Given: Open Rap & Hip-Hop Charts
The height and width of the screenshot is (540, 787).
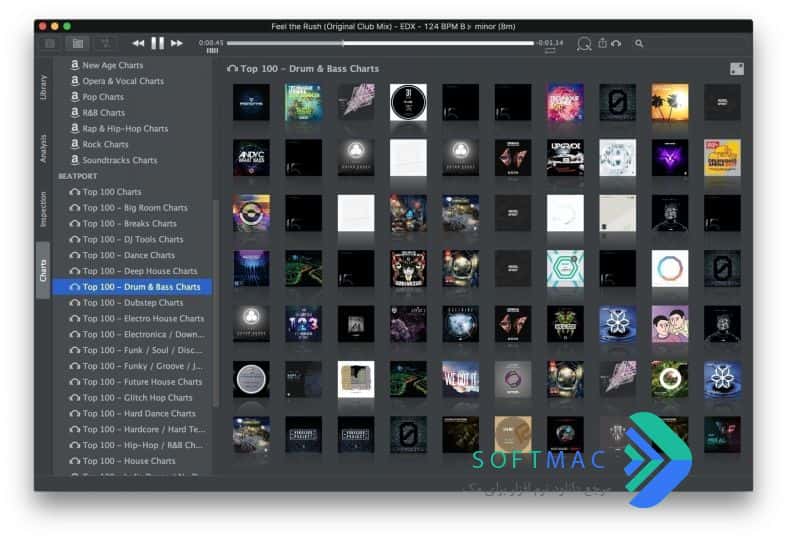Looking at the screenshot, I should click(x=119, y=128).
